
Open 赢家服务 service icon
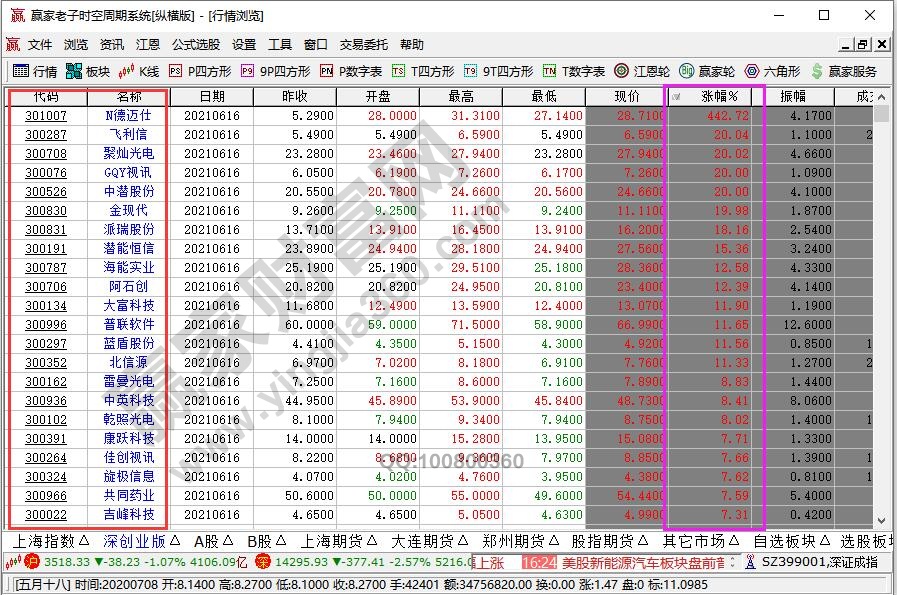tap(843, 71)
